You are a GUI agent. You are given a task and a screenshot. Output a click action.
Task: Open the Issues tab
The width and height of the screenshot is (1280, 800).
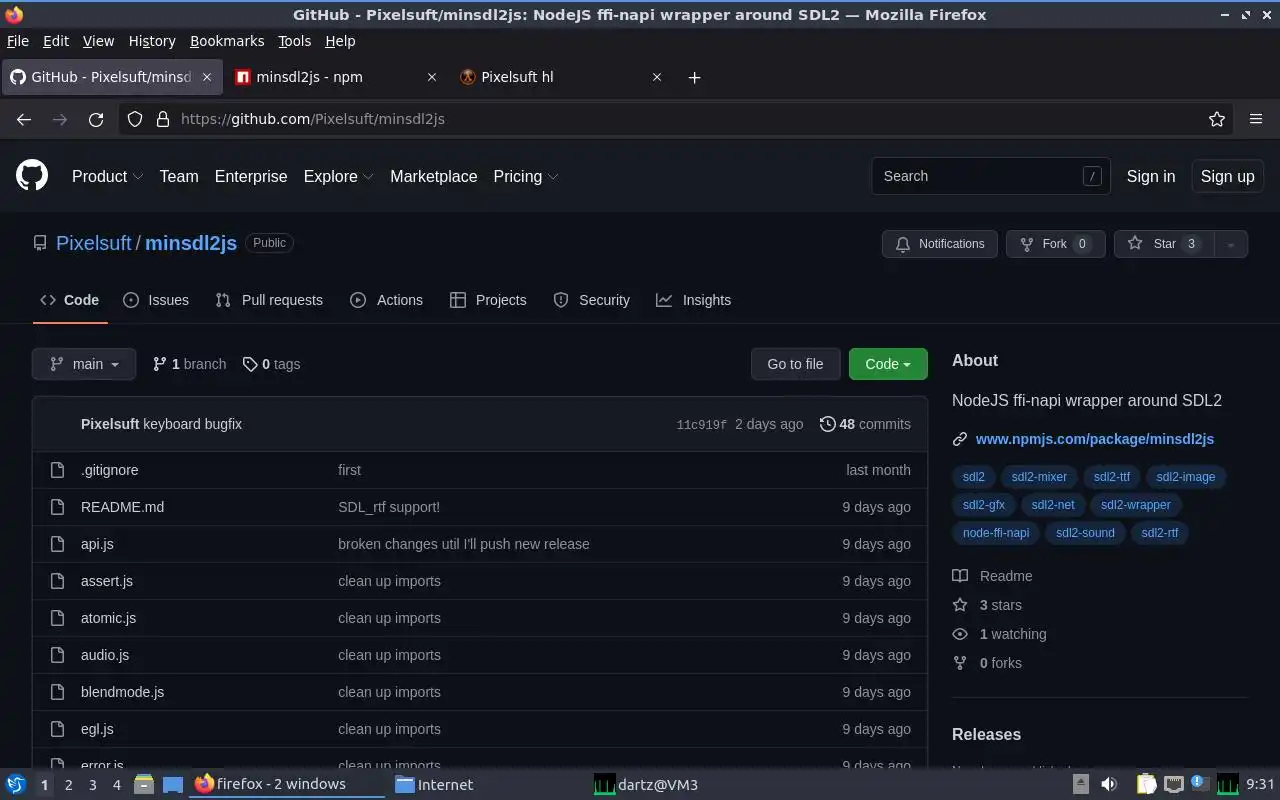[156, 300]
